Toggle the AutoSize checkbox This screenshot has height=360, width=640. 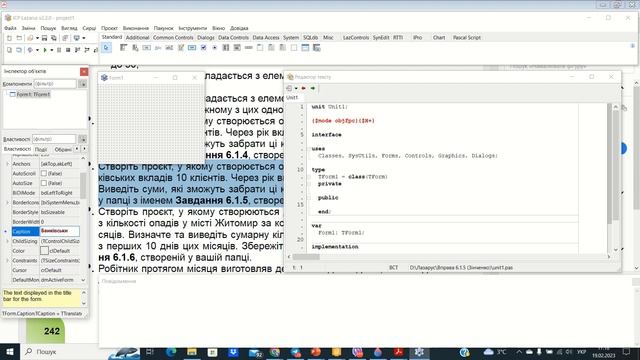(44, 183)
